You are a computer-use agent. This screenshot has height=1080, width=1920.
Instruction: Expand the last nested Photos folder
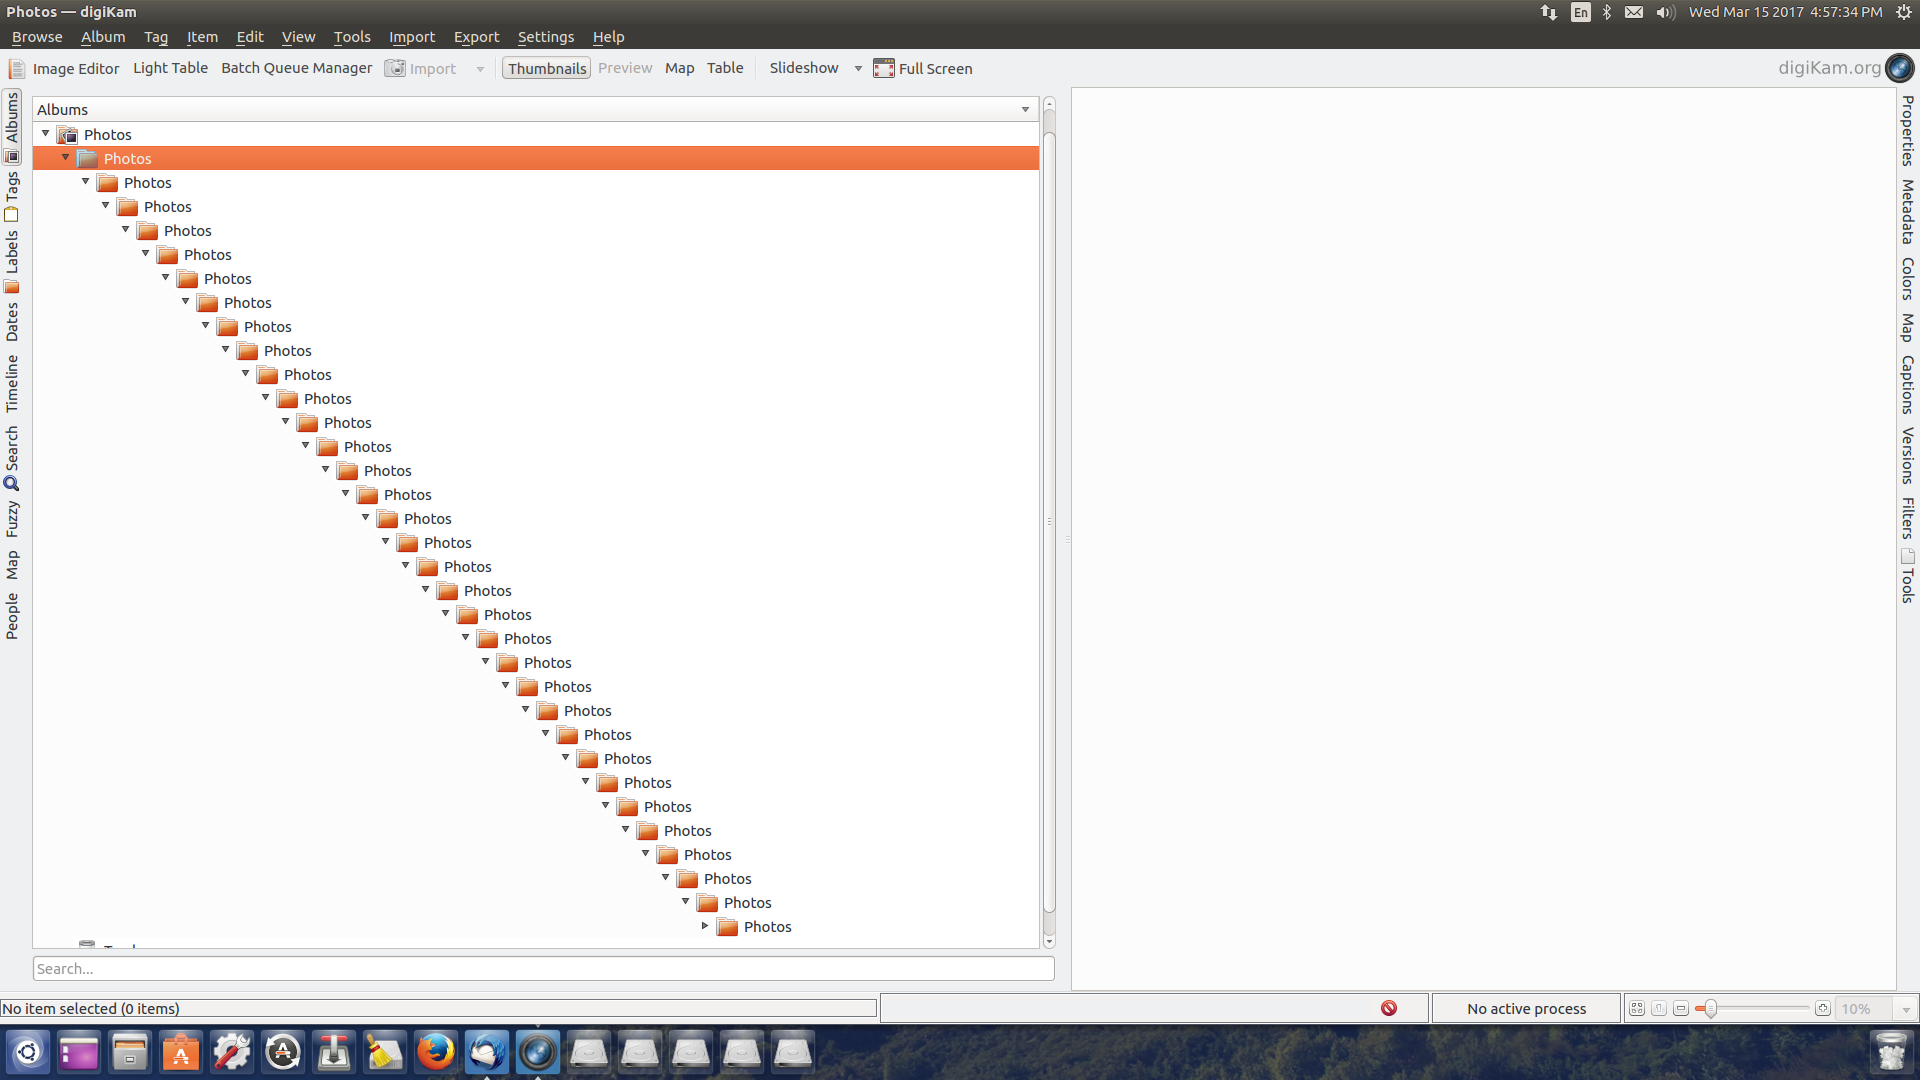coord(705,926)
